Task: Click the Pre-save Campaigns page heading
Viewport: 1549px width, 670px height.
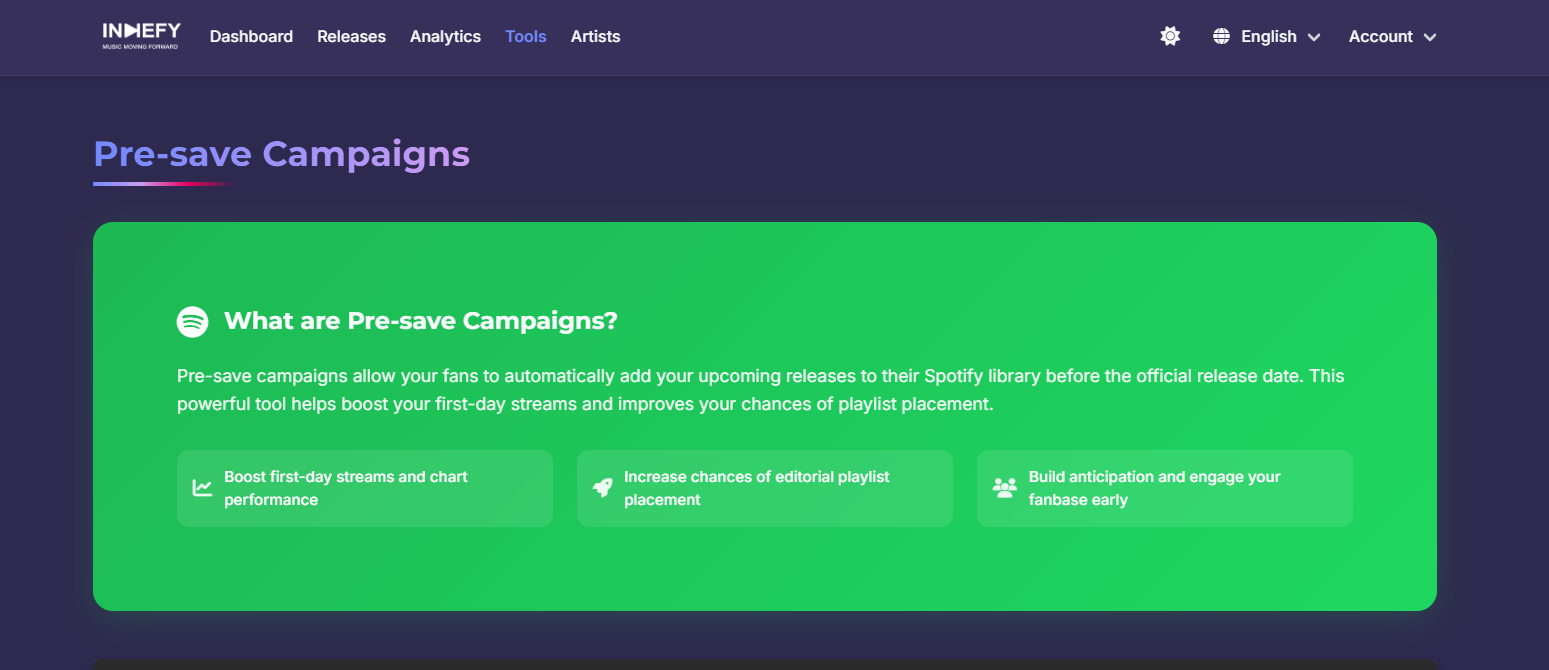Action: click(281, 154)
